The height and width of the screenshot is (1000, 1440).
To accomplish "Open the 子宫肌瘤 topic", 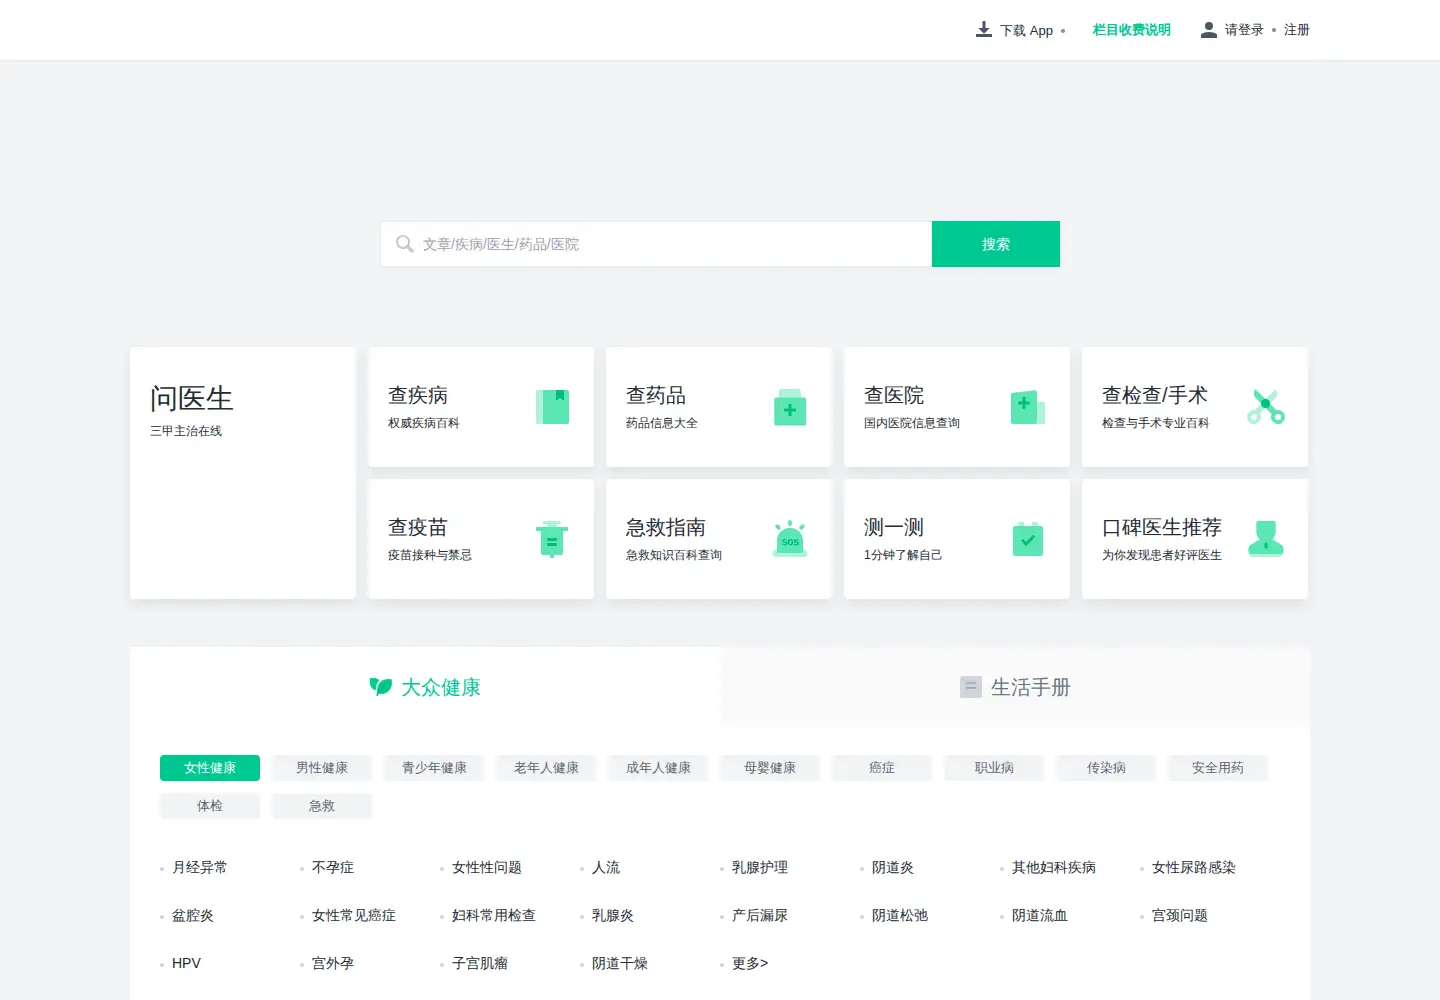I will [480, 963].
